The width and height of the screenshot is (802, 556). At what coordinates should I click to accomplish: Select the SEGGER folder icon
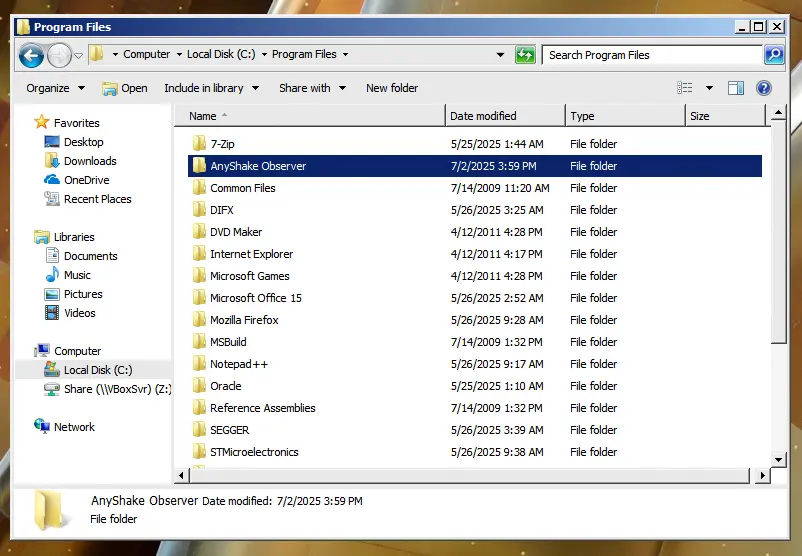tap(199, 430)
